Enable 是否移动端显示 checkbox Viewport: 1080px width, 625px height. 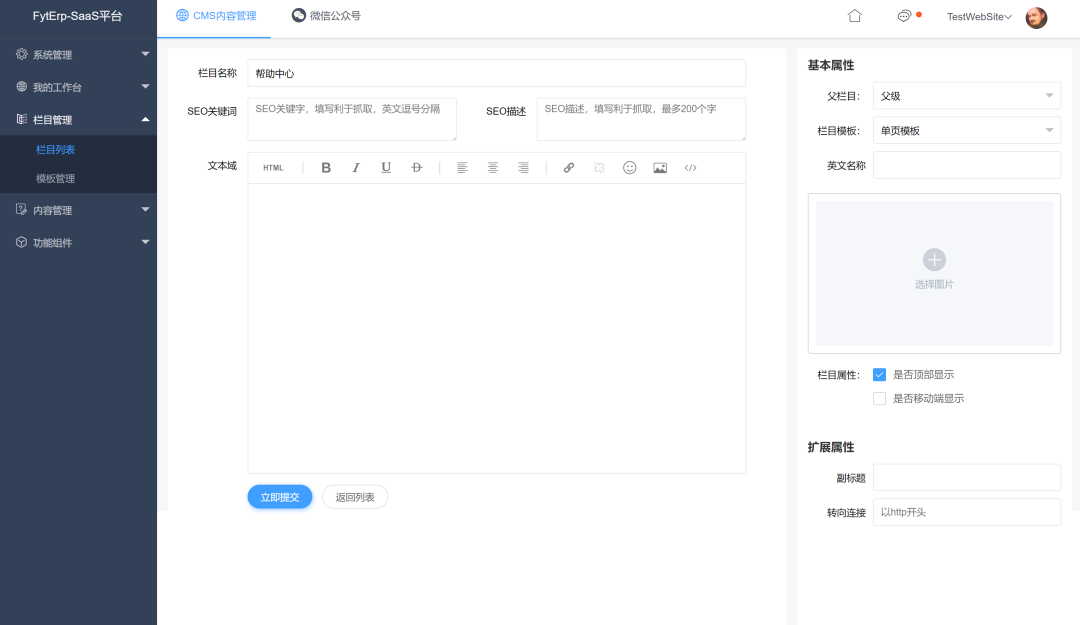(x=879, y=398)
